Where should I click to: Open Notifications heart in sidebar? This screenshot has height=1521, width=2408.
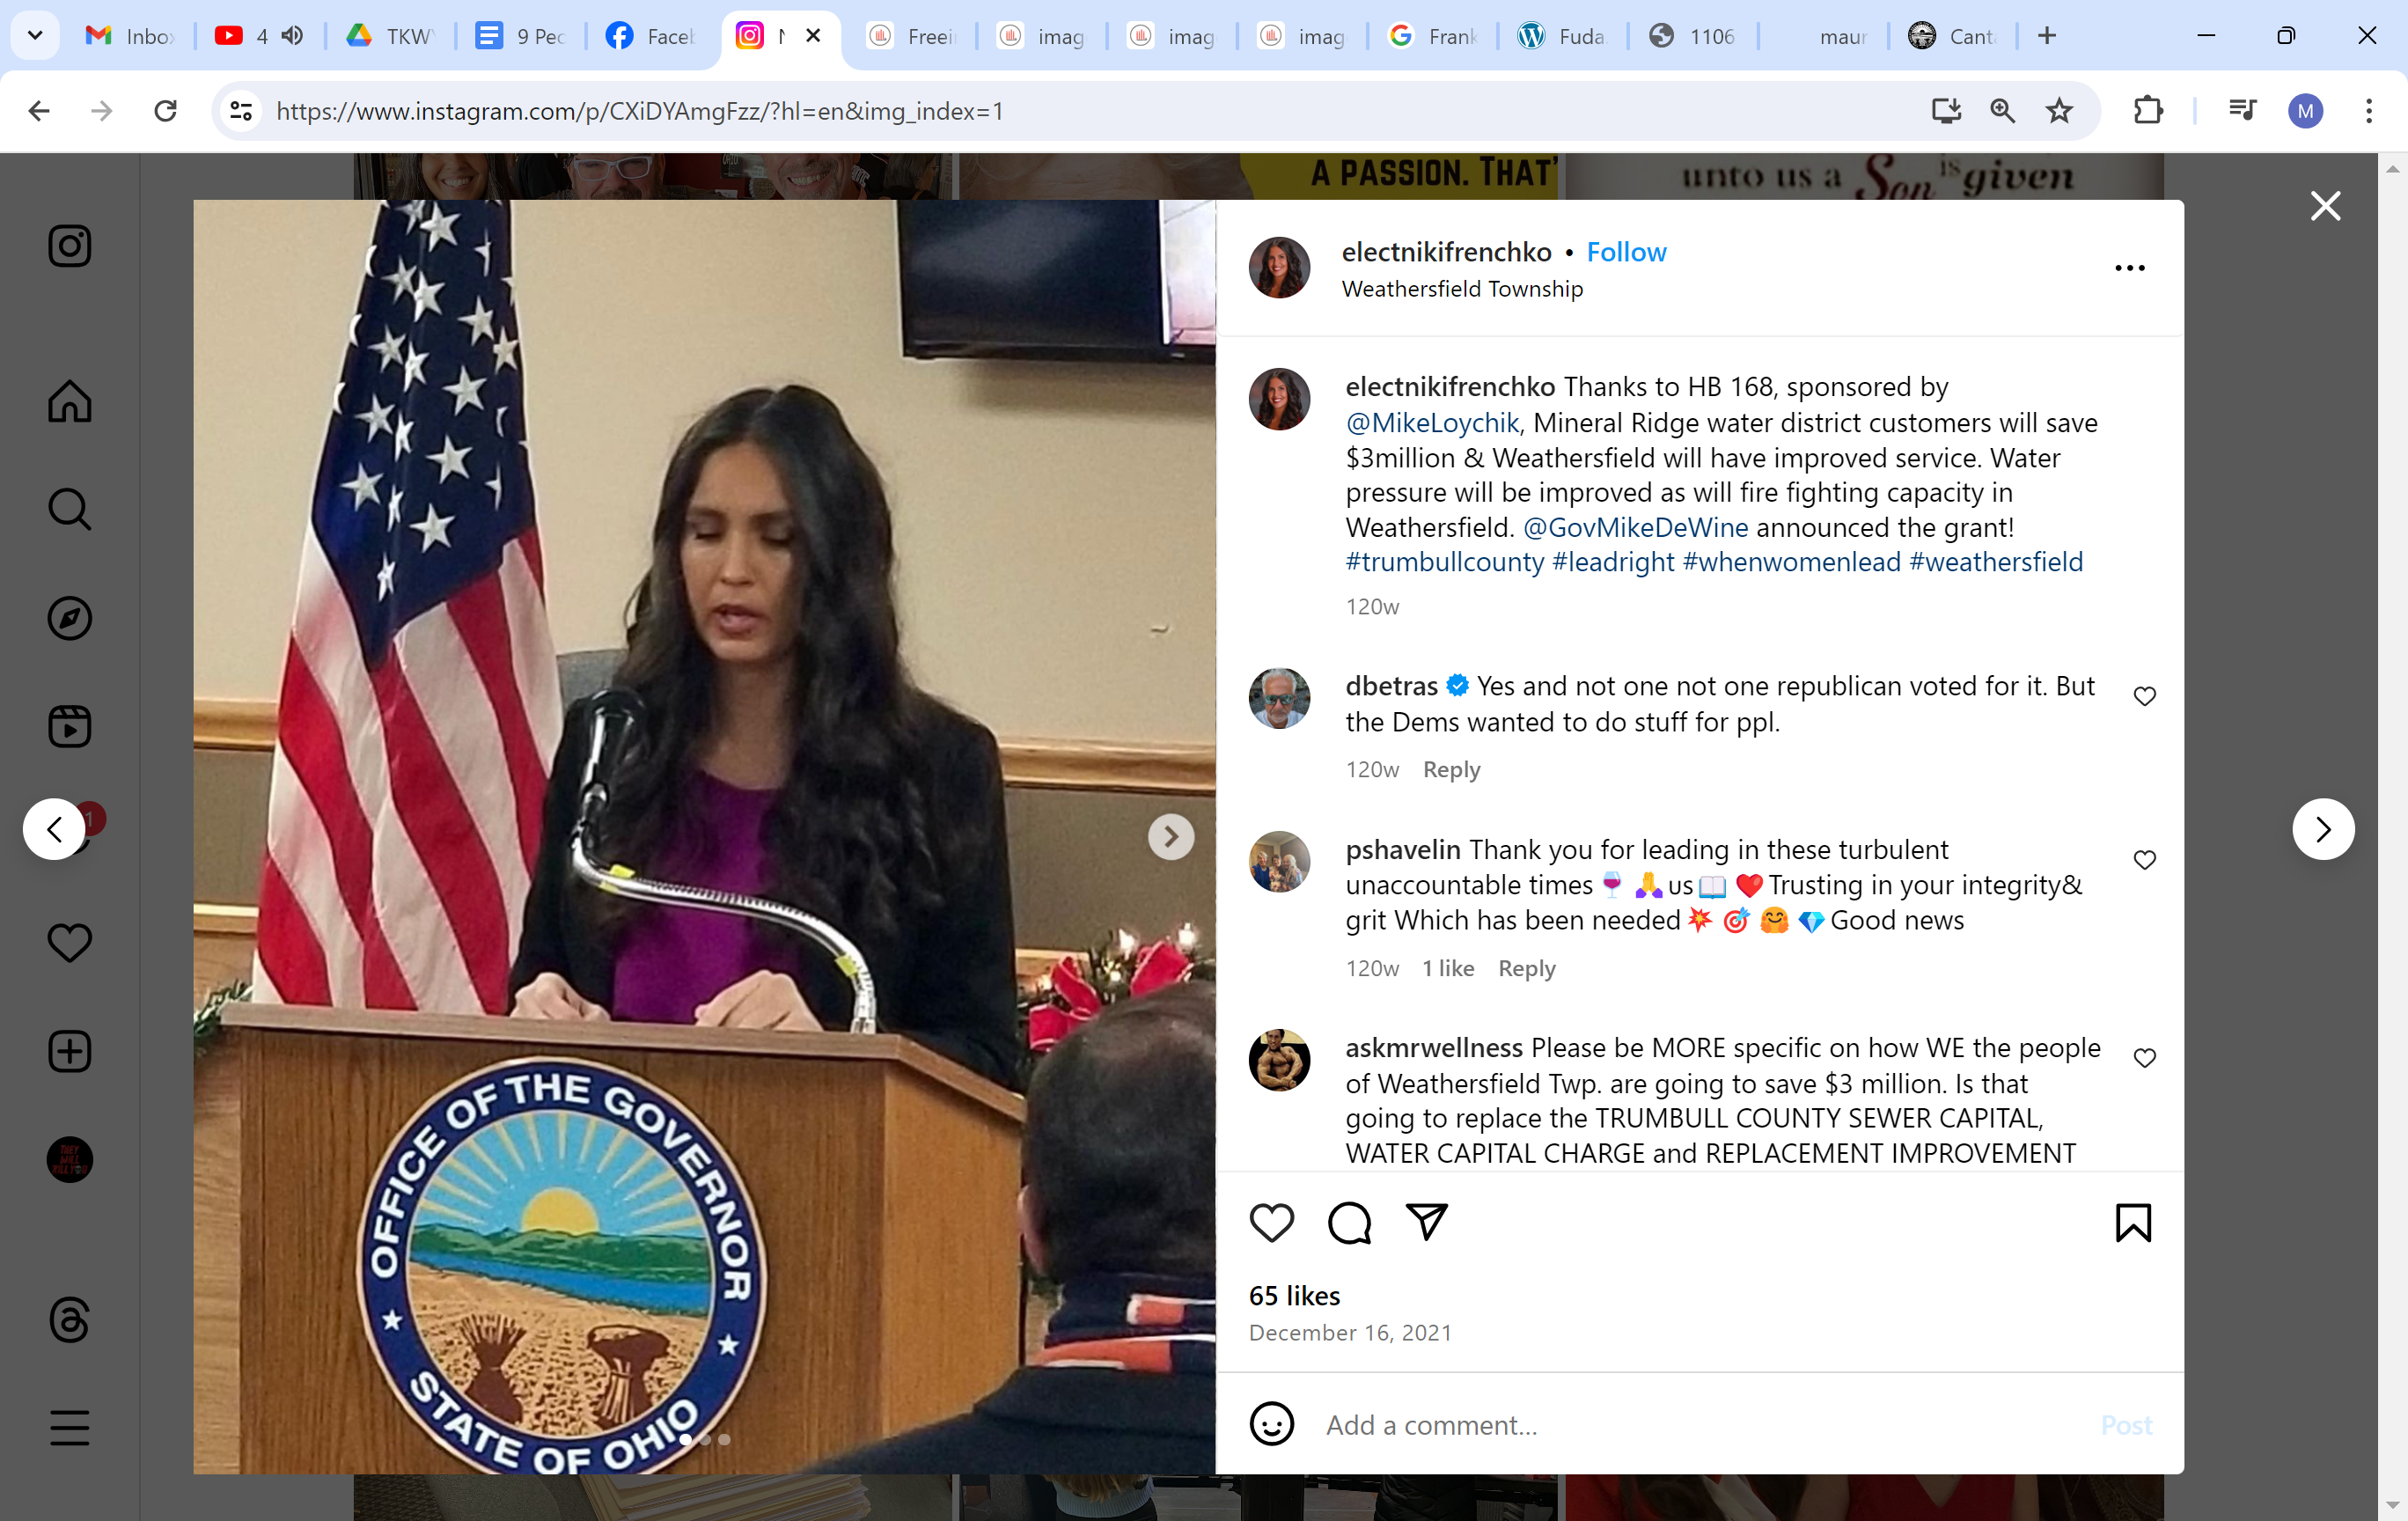(x=69, y=942)
